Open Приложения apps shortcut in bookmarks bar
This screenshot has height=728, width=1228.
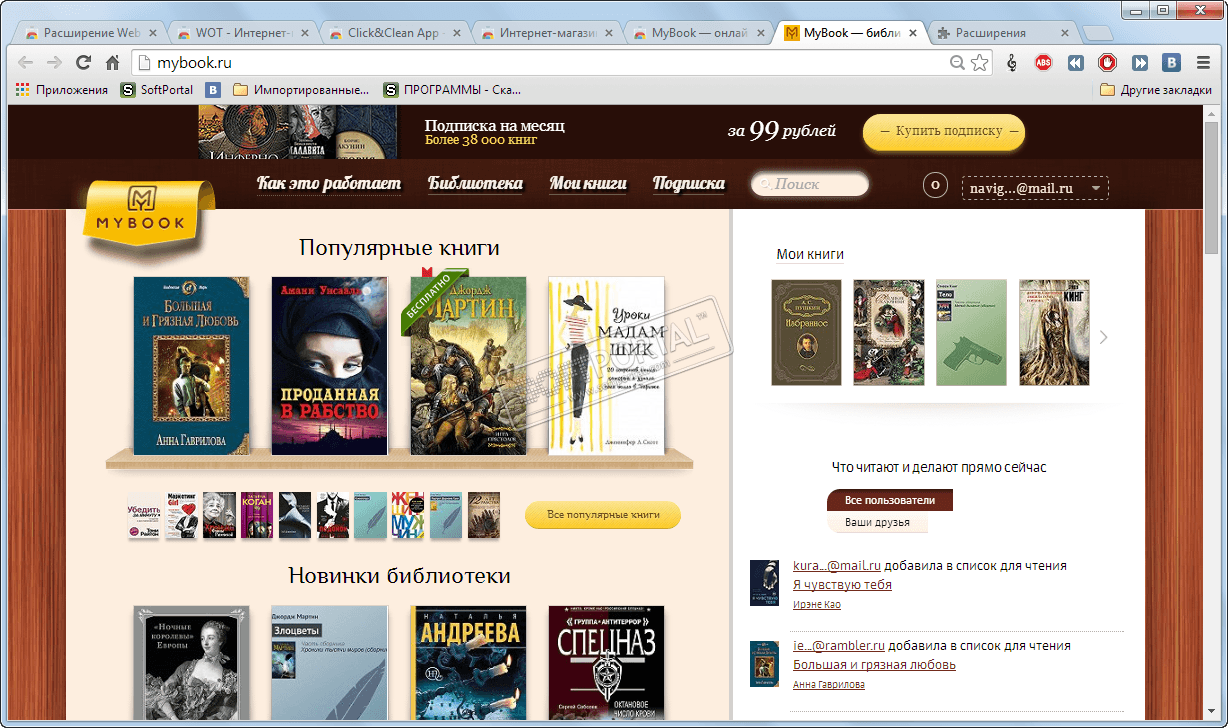pyautogui.click(x=62, y=90)
